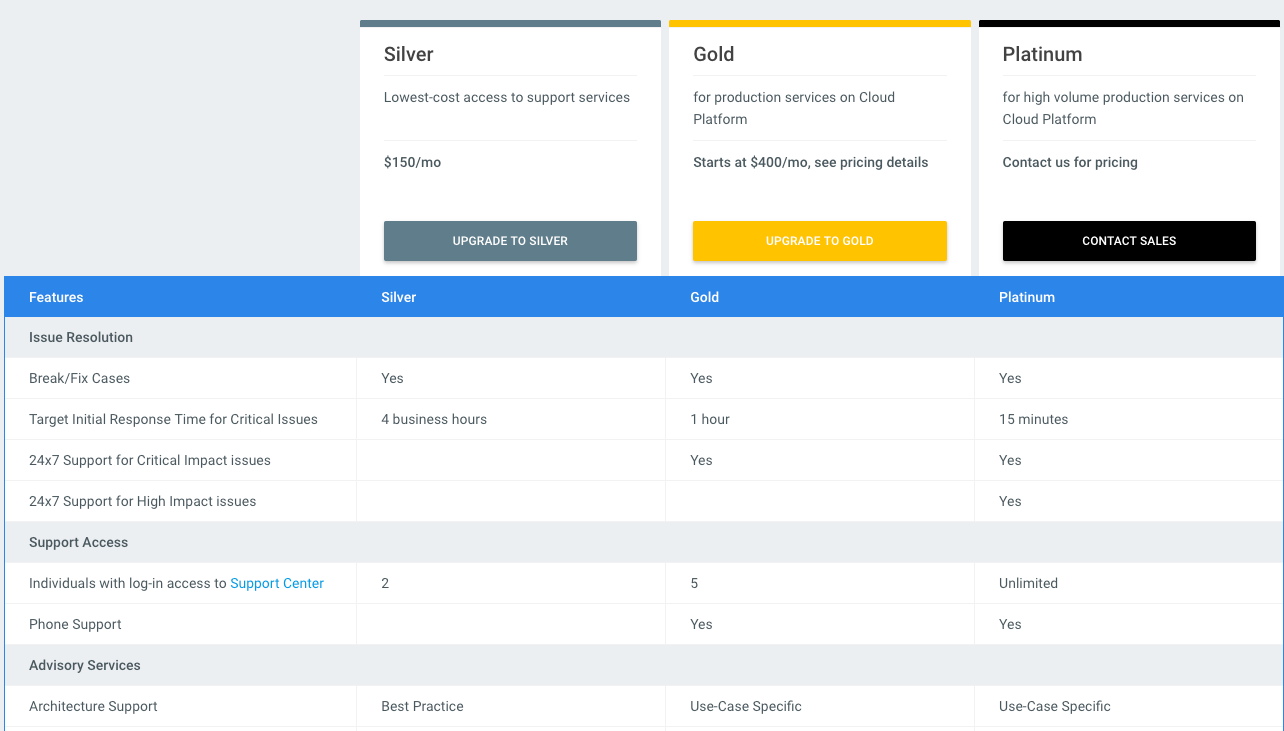Click Silver Yes for Break/Fix Cases
The width and height of the screenshot is (1284, 731).
coord(392,378)
